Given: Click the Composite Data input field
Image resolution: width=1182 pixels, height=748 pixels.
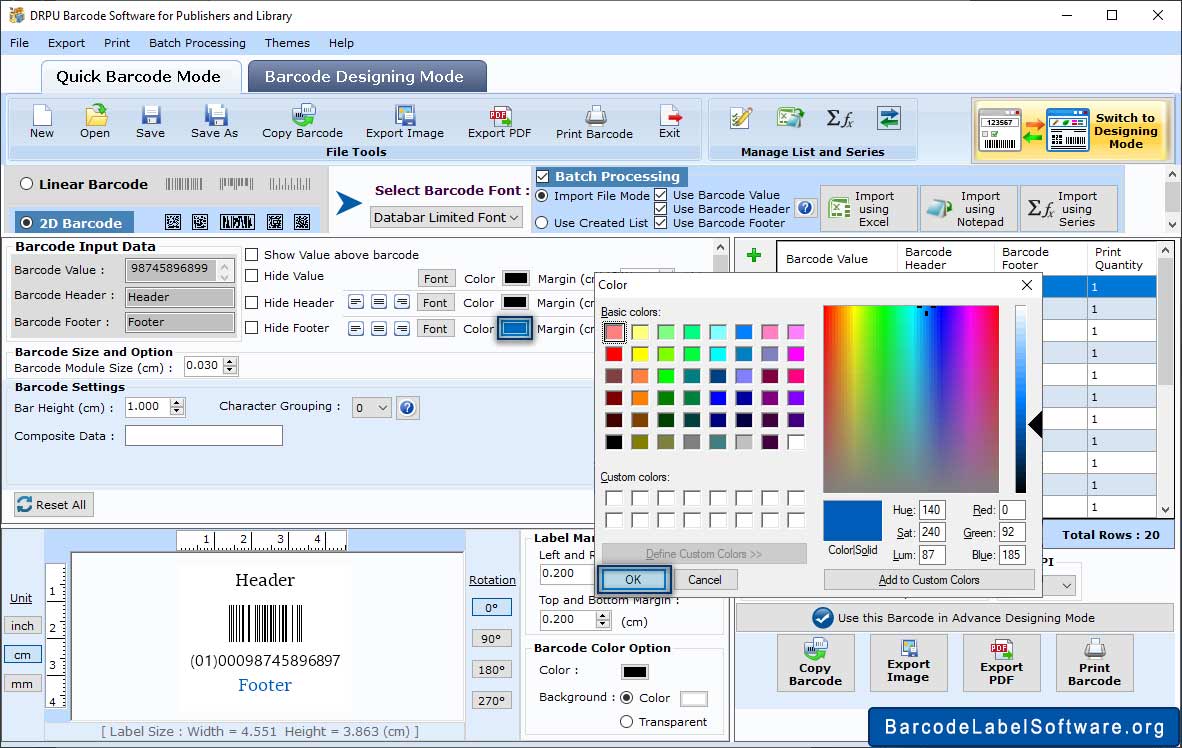Looking at the screenshot, I should [204, 436].
